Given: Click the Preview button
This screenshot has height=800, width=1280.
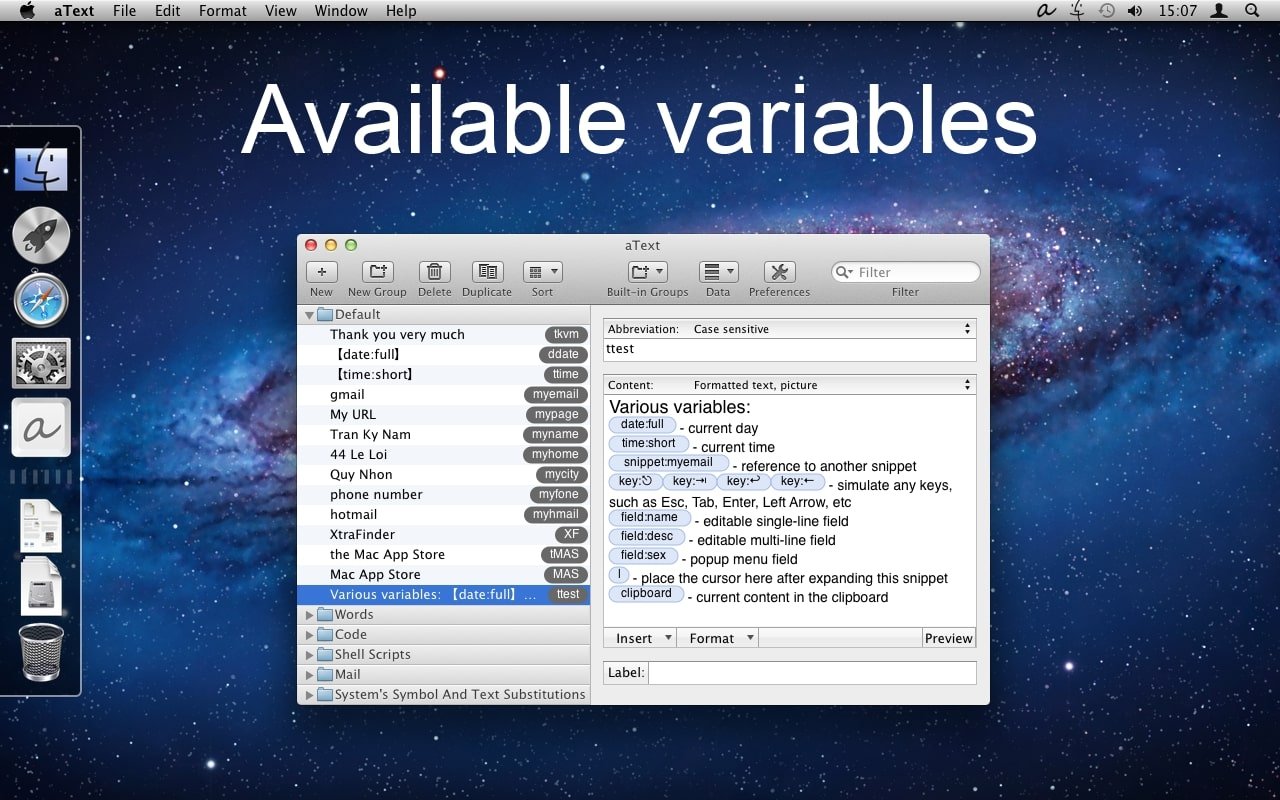Looking at the screenshot, I should 948,638.
